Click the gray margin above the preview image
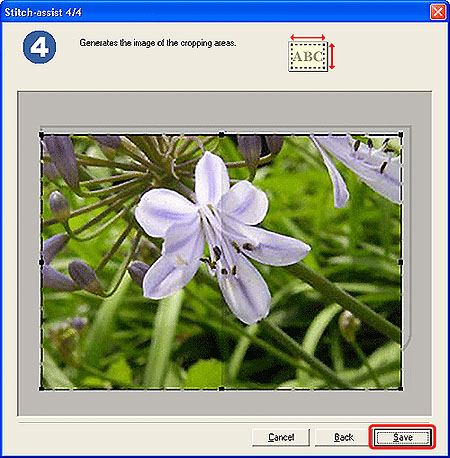The width and height of the screenshot is (450, 458). click(225, 109)
